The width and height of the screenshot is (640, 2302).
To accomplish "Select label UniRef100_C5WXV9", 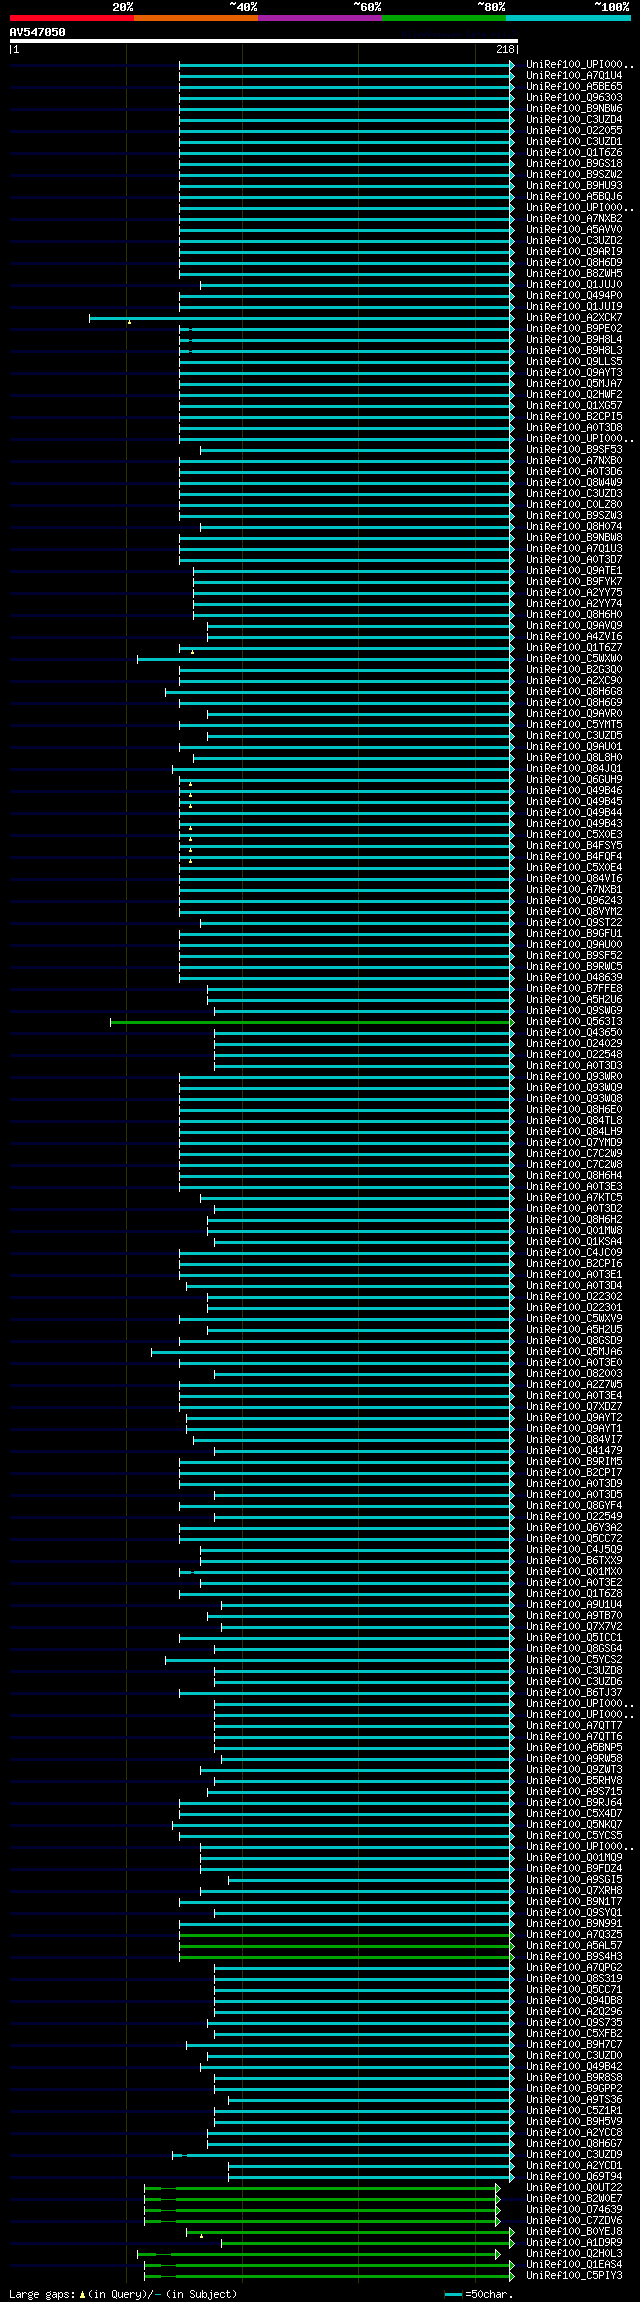I will coord(574,1318).
